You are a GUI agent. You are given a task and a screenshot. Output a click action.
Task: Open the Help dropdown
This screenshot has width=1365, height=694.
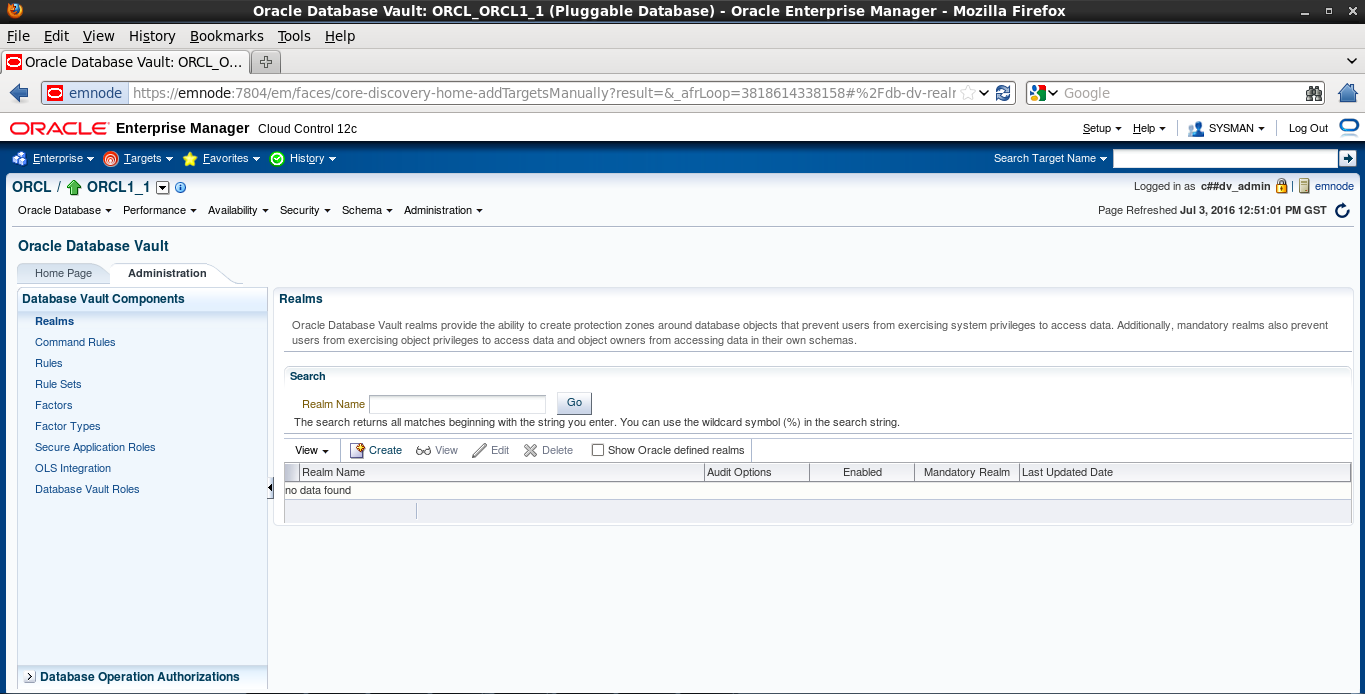pos(1148,128)
